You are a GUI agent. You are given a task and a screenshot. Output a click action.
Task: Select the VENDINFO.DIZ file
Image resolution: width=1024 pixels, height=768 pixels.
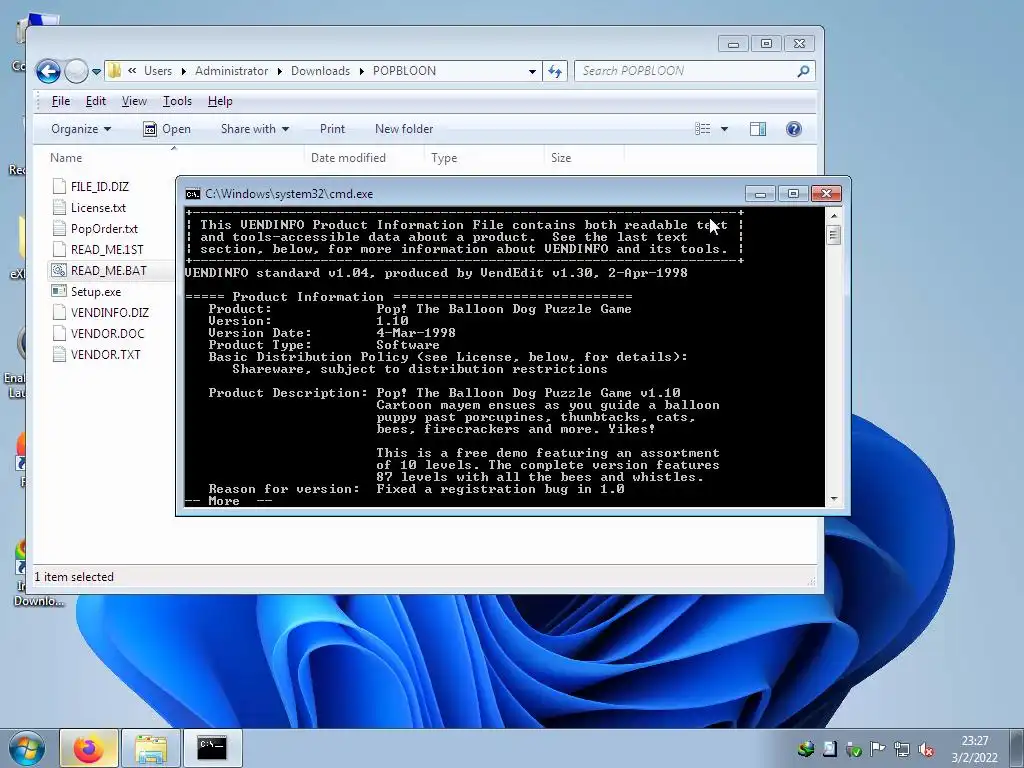pyautogui.click(x=110, y=312)
